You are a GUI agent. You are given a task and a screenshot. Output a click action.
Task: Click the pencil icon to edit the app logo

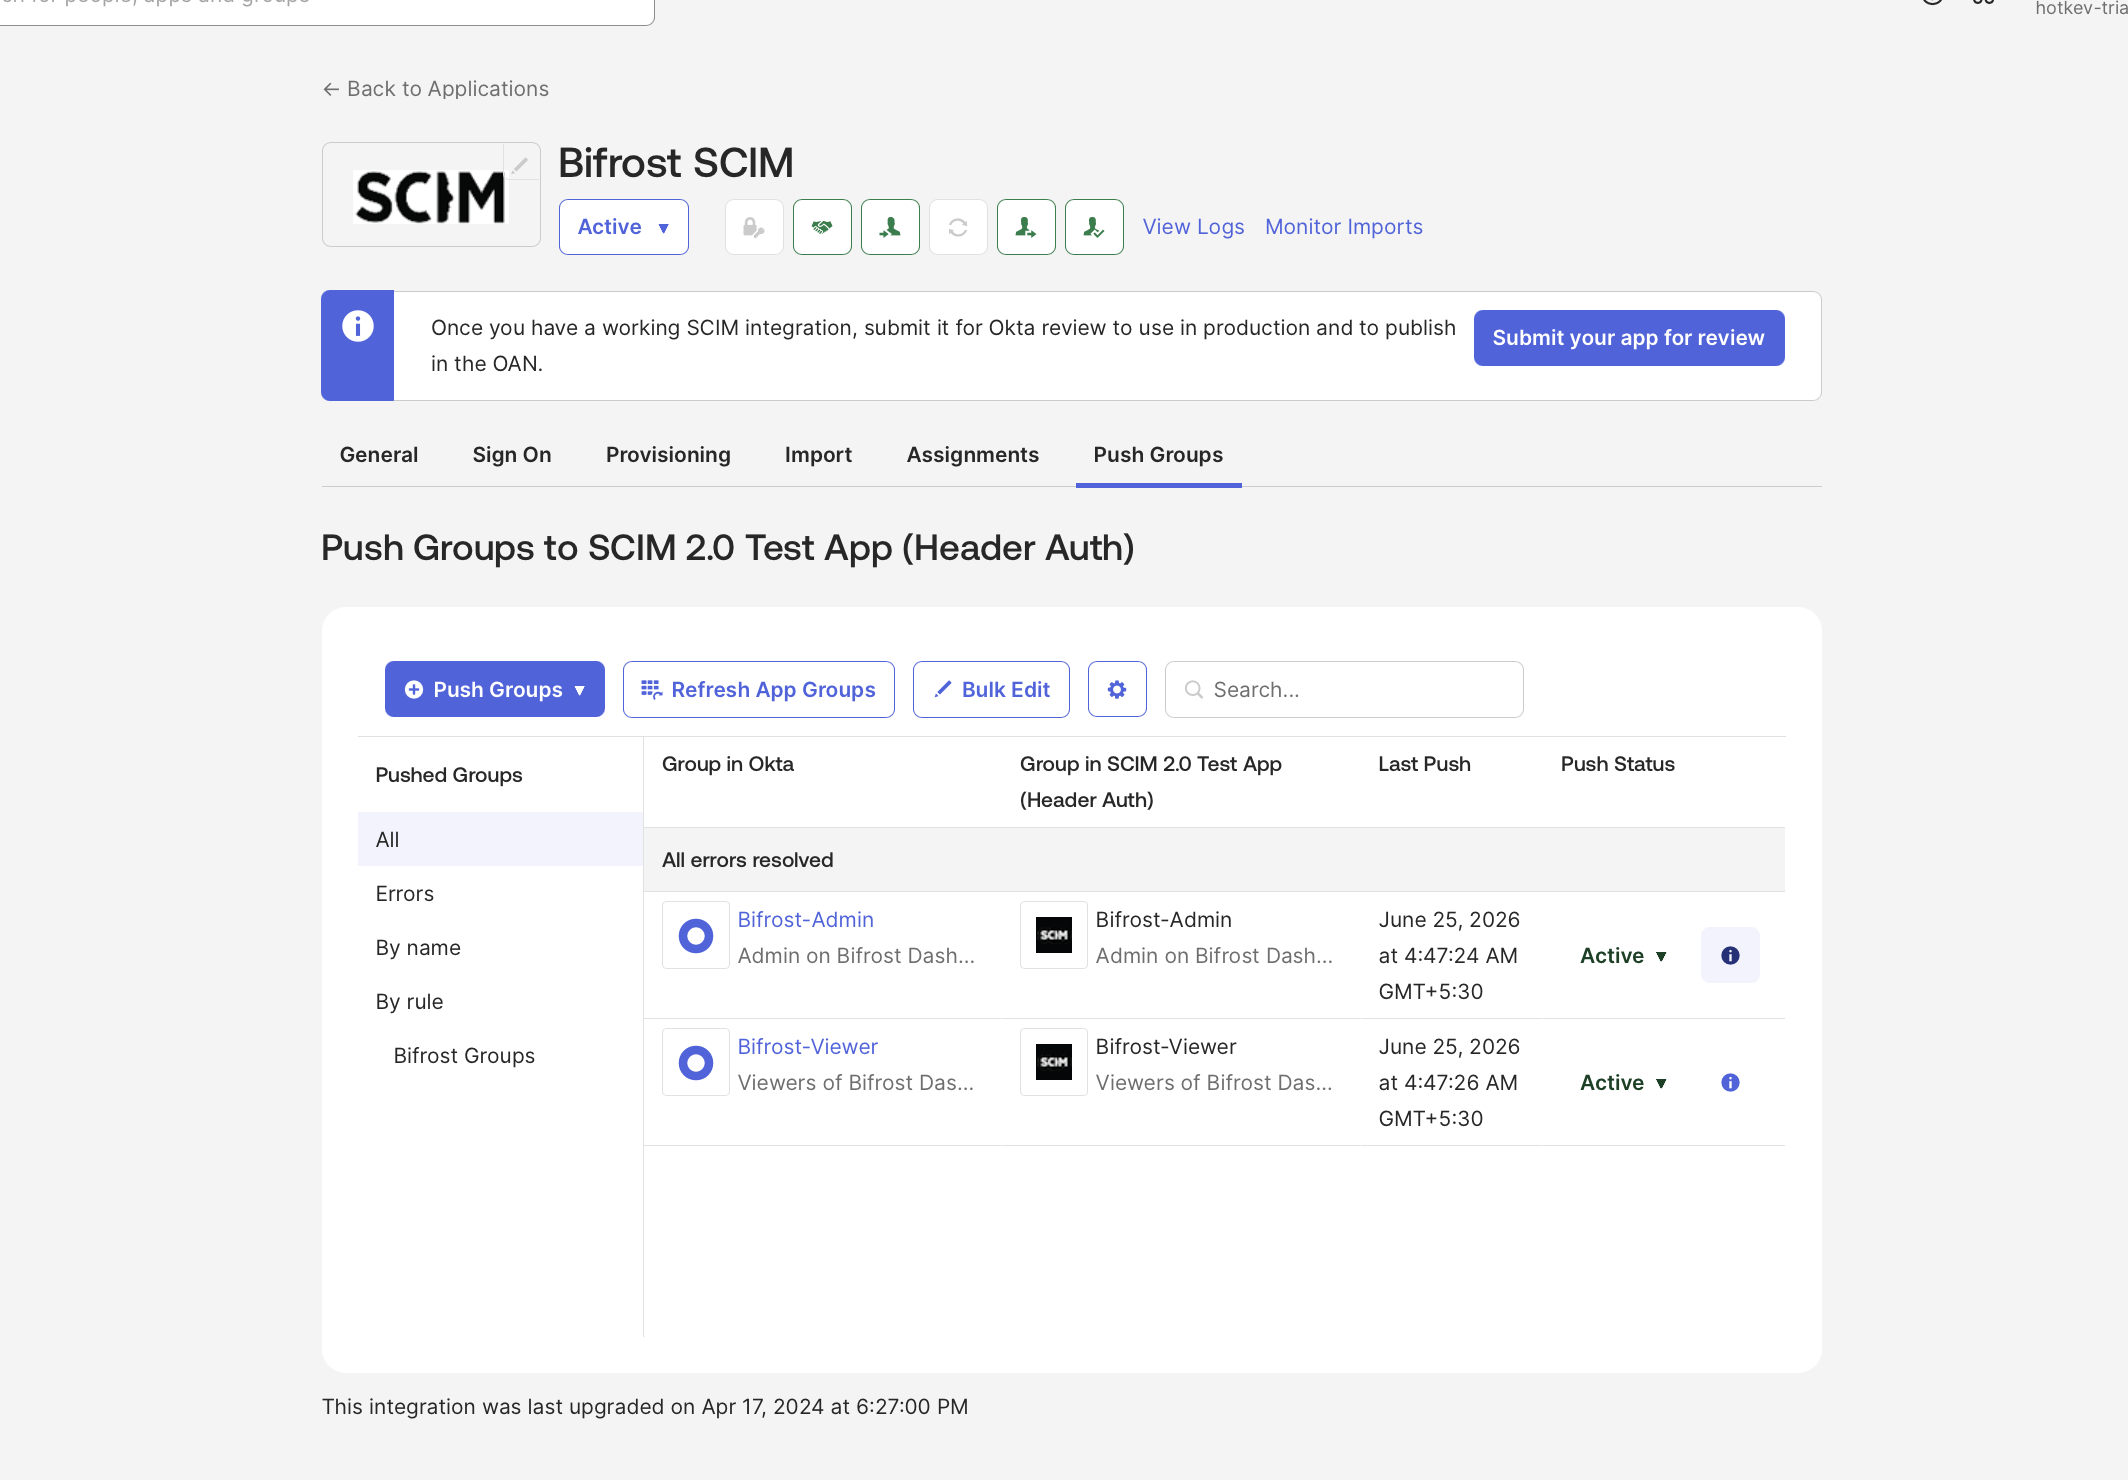click(x=520, y=165)
